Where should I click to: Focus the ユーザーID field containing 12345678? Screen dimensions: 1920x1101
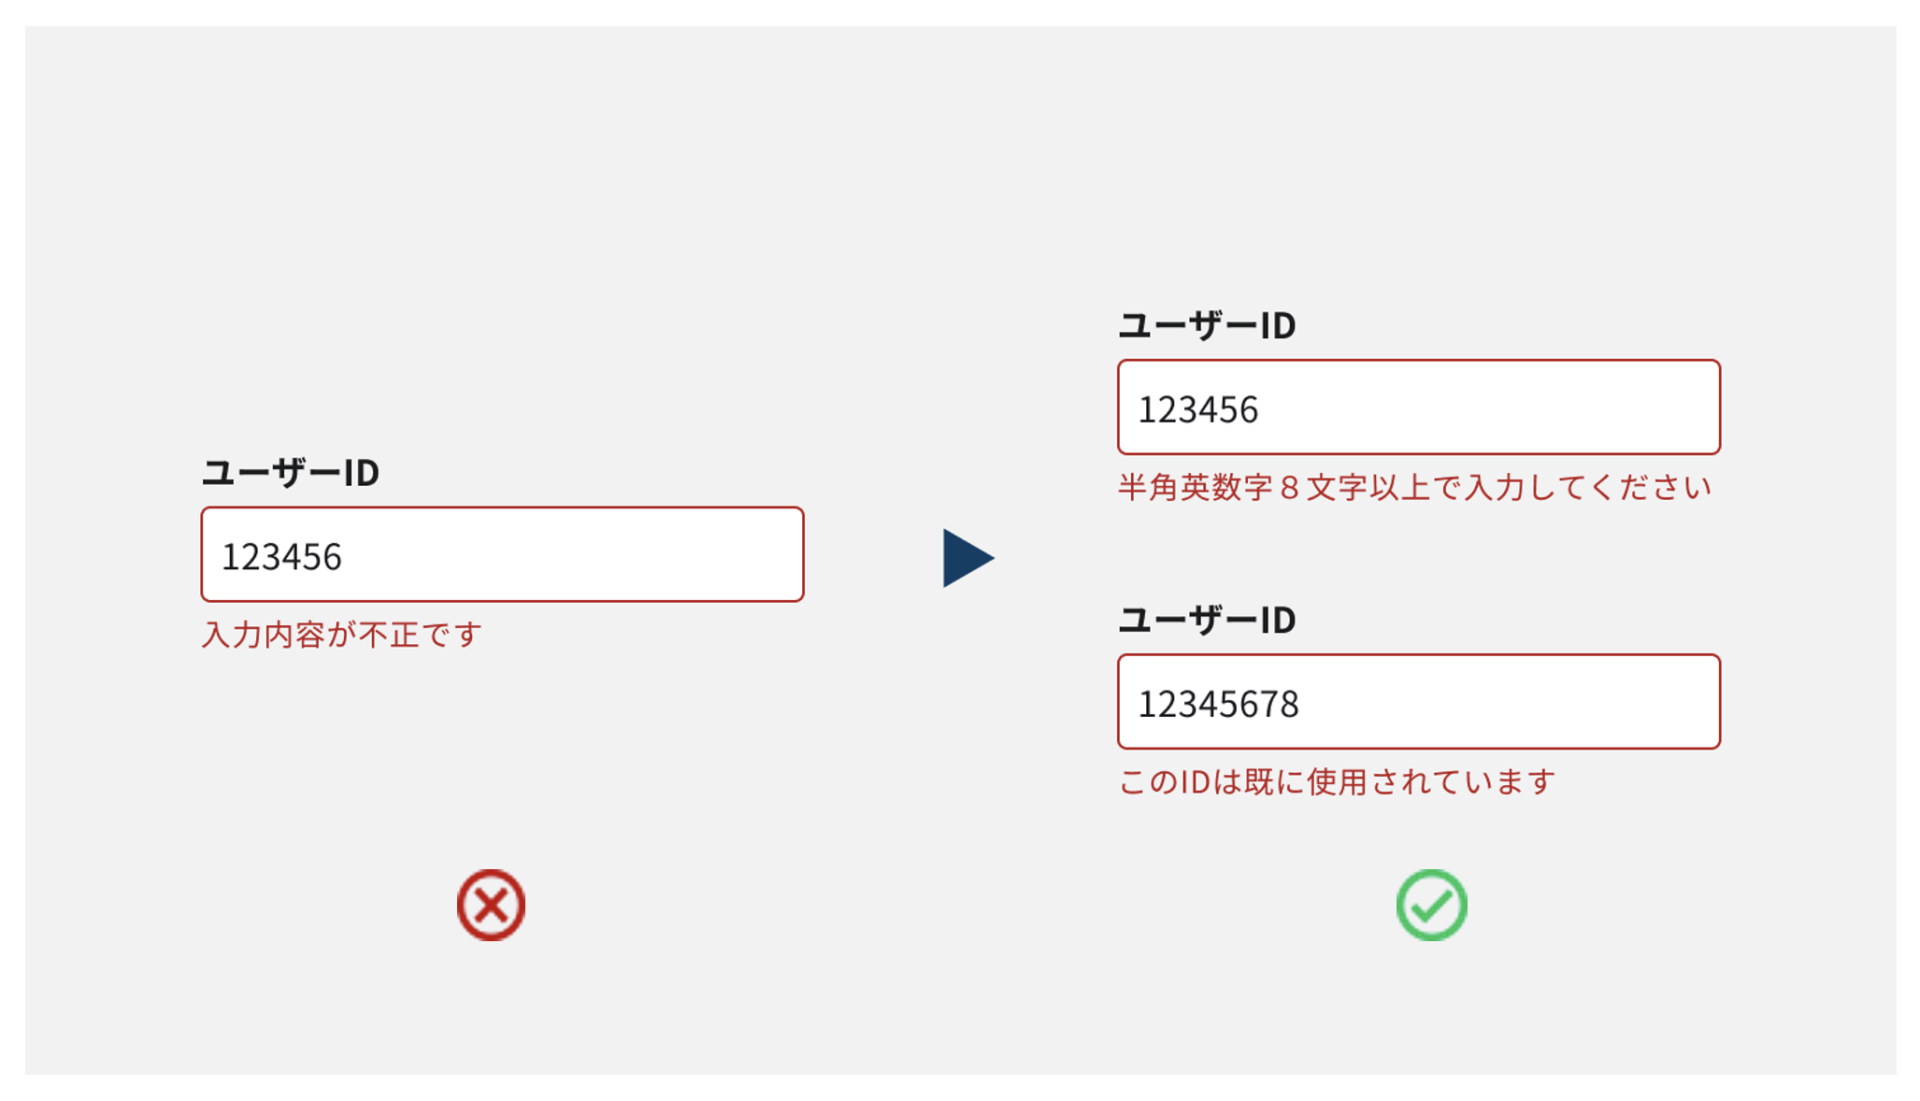[1418, 702]
